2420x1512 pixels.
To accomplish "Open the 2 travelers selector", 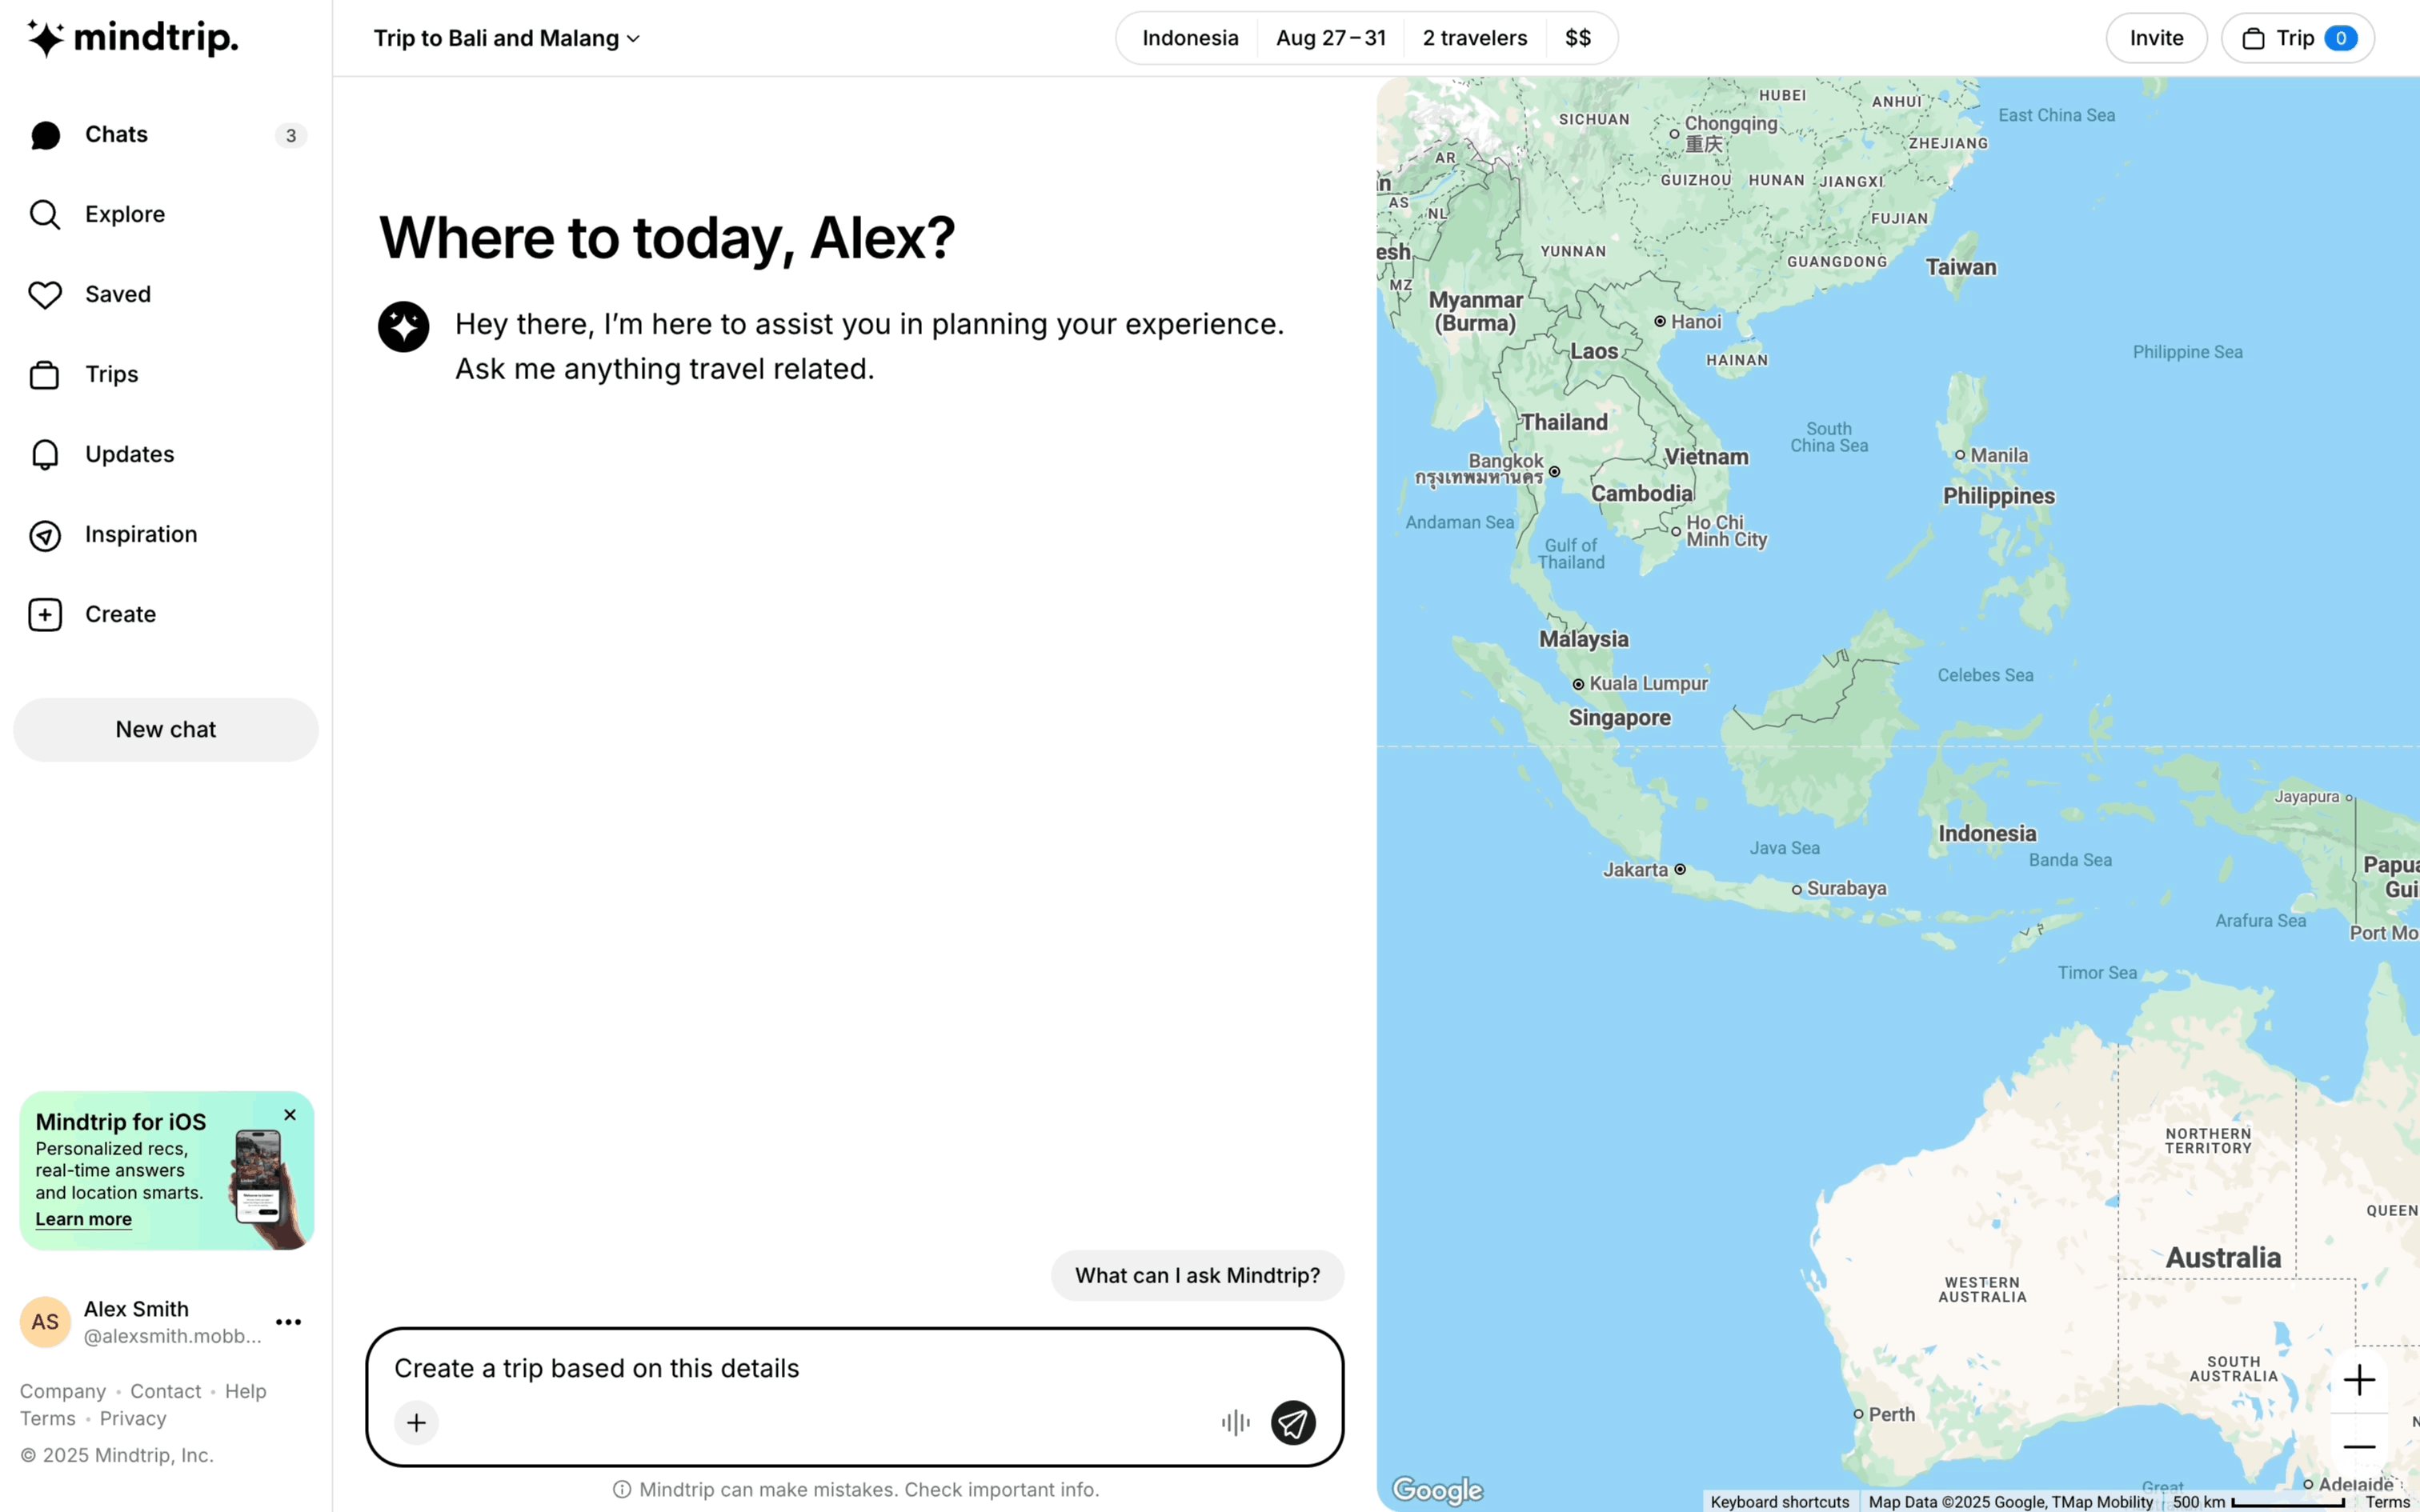I will tap(1474, 38).
